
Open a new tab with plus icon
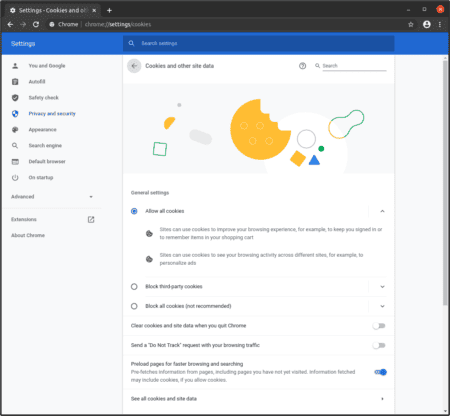point(109,10)
